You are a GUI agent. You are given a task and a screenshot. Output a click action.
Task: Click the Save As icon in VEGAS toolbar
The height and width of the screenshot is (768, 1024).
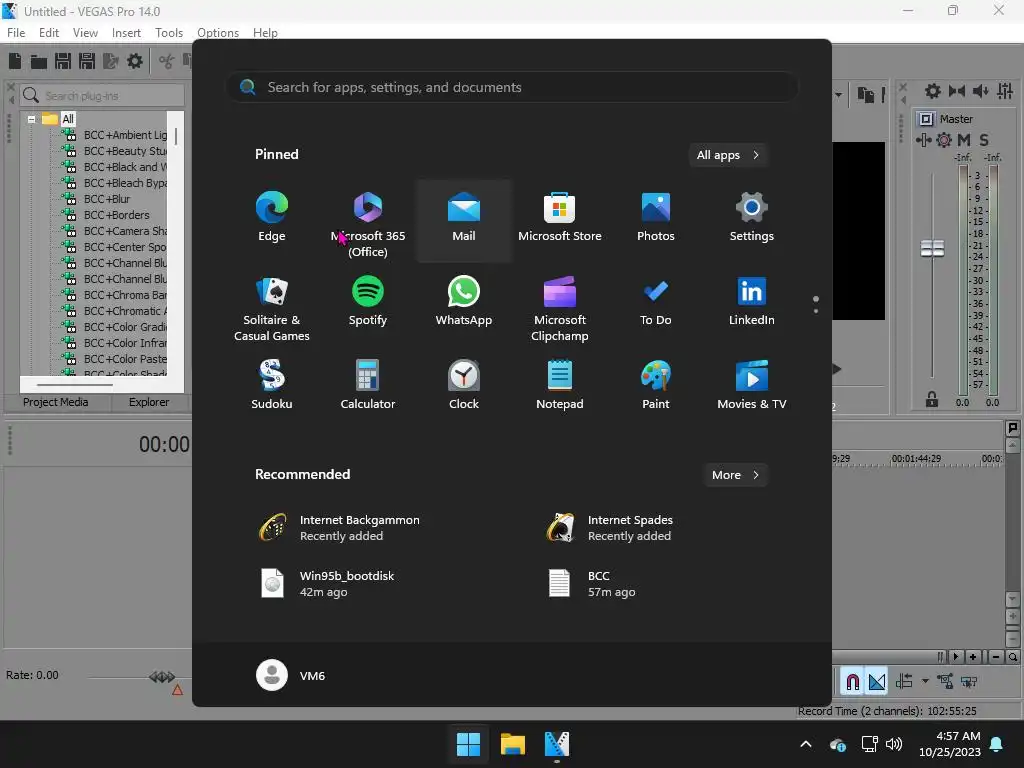(87, 61)
